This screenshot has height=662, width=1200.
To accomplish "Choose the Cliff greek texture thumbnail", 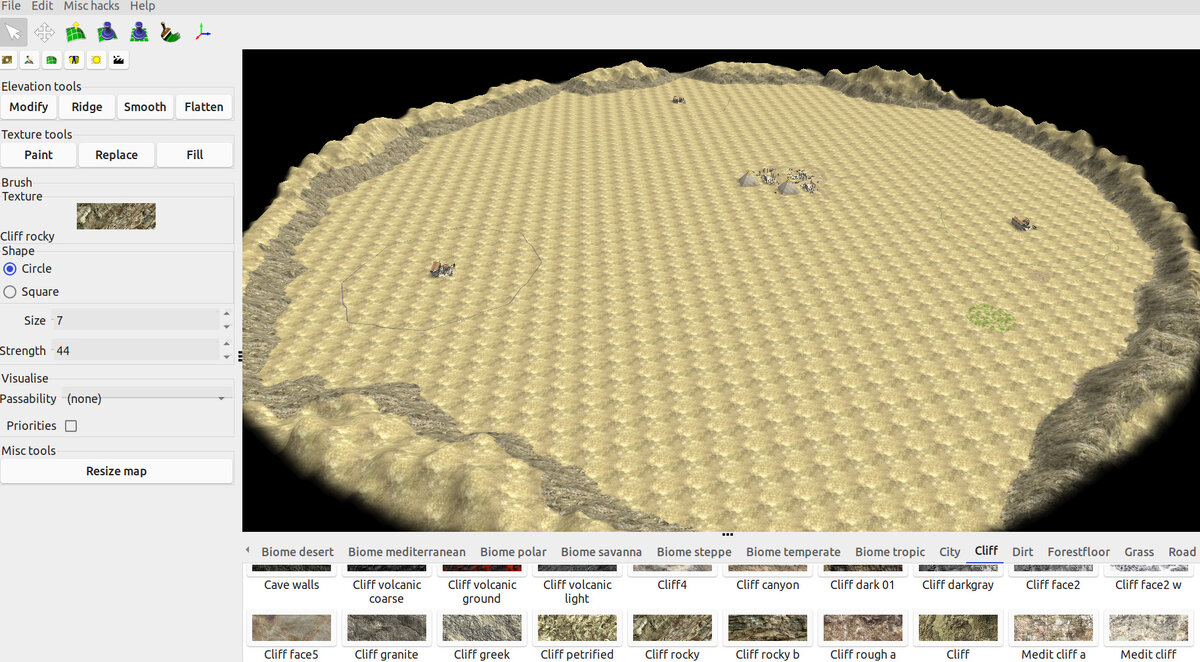I will [481, 628].
